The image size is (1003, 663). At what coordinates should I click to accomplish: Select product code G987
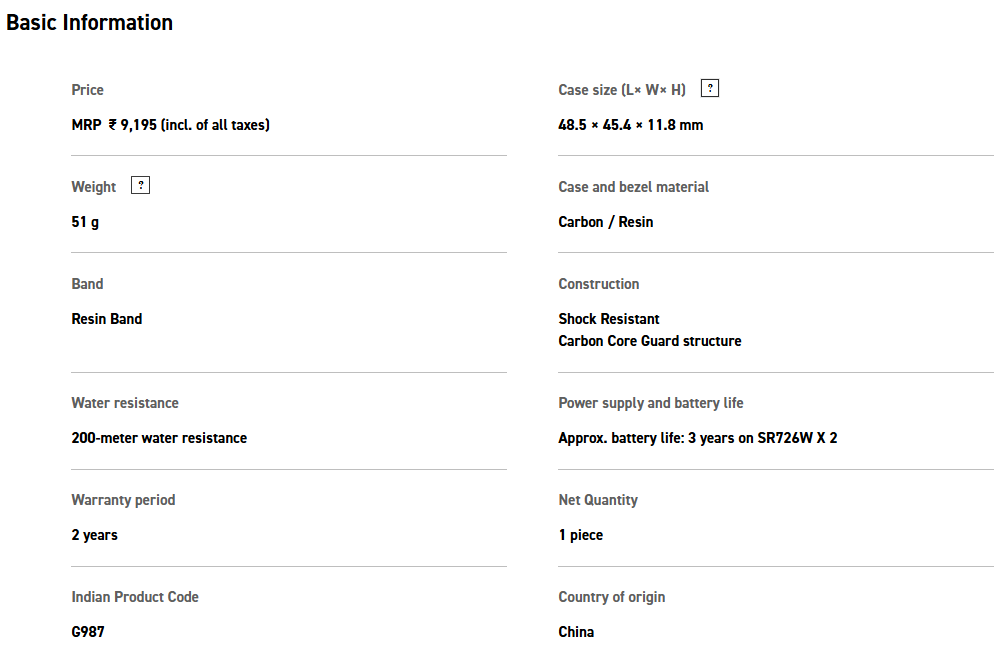tap(88, 632)
